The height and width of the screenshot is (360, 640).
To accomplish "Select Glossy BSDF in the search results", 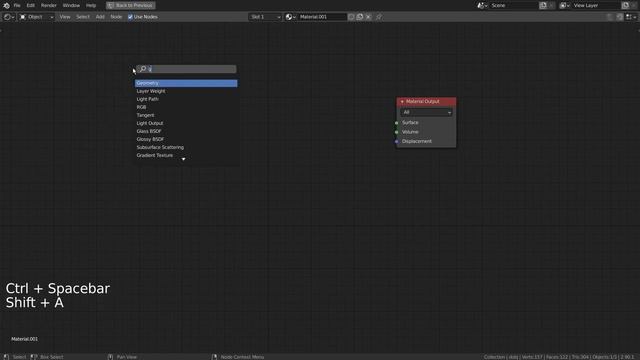I will [x=186, y=139].
